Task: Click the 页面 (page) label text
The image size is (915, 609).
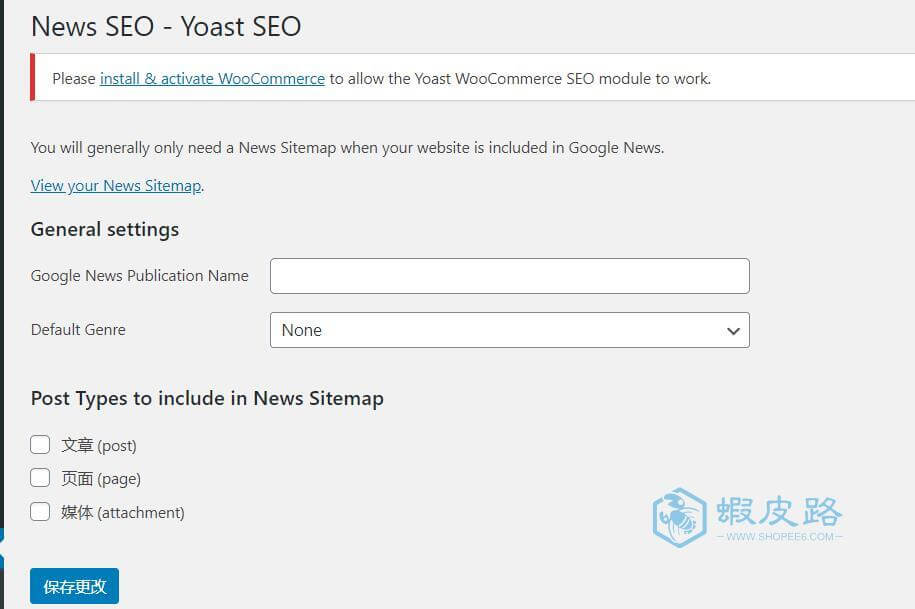Action: tap(101, 479)
